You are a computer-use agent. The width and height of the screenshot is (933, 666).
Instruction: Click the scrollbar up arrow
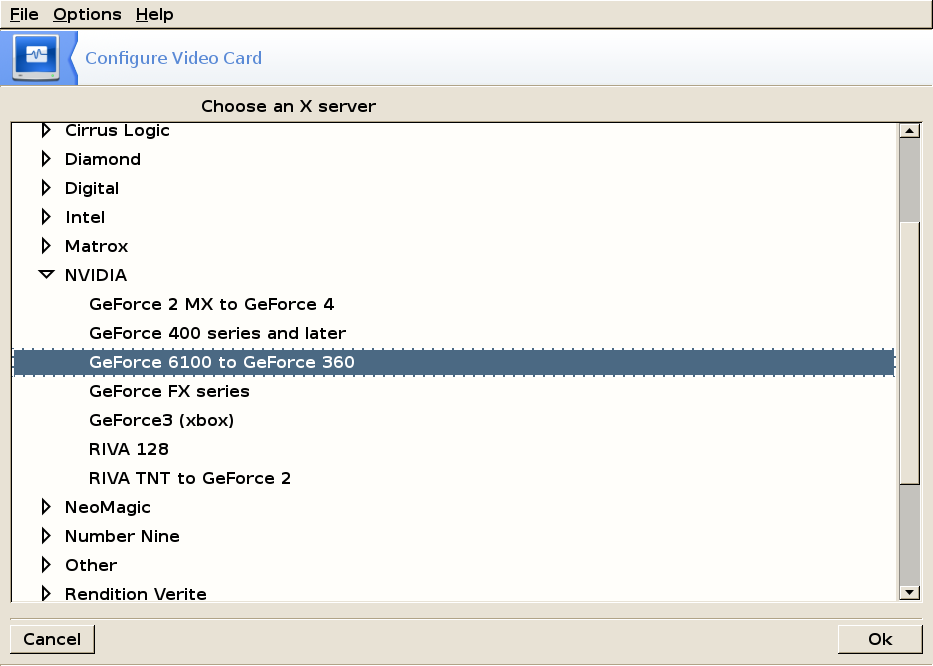[x=909, y=131]
